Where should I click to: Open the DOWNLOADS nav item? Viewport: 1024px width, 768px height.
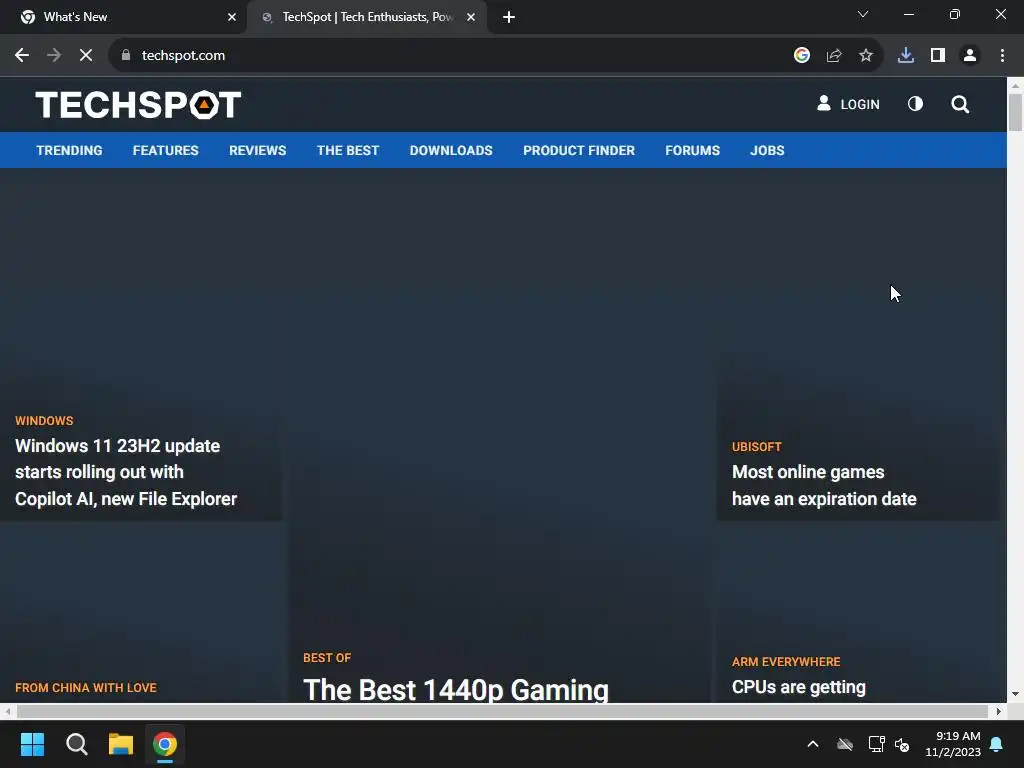(451, 150)
